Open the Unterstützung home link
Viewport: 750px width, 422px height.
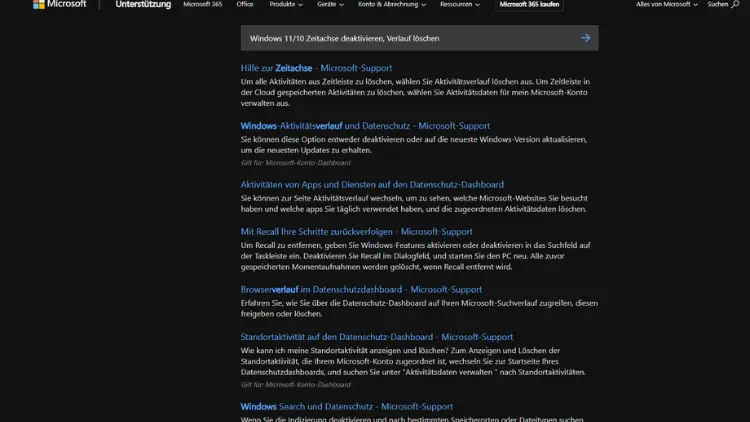coord(143,4)
